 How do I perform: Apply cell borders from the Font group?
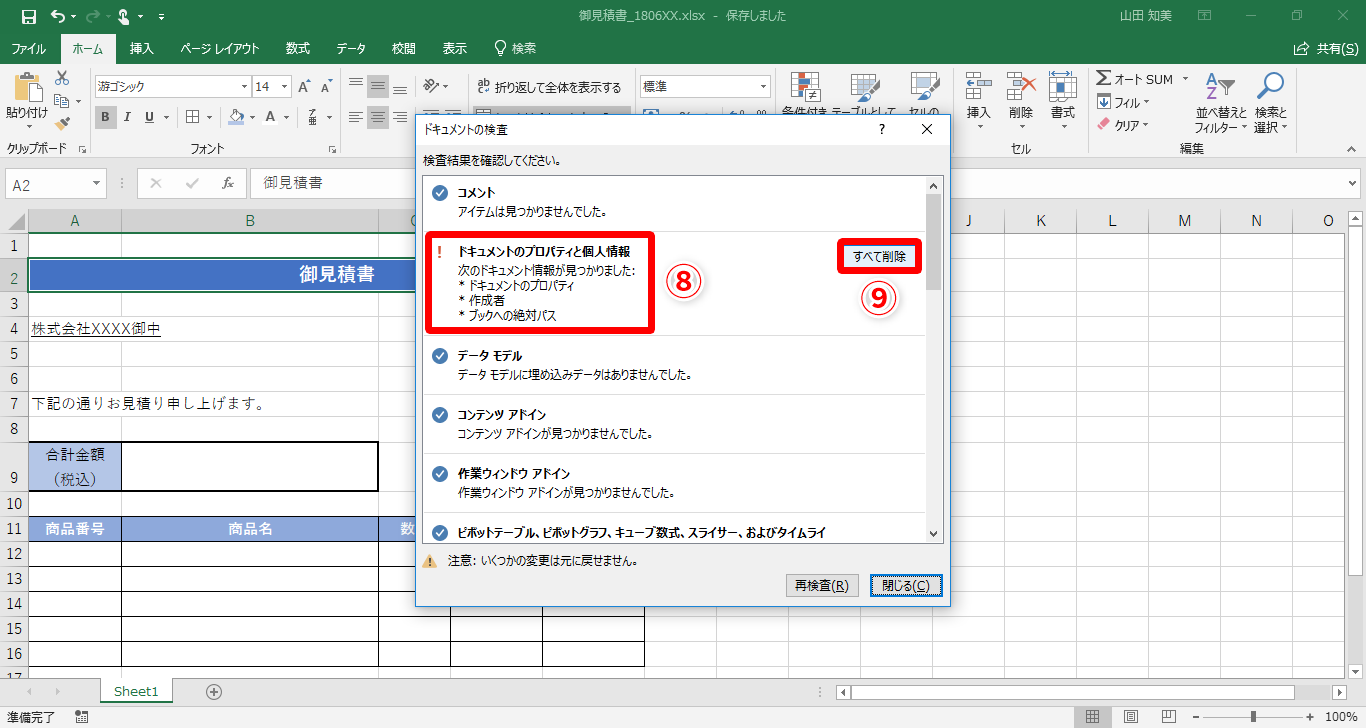click(x=194, y=117)
